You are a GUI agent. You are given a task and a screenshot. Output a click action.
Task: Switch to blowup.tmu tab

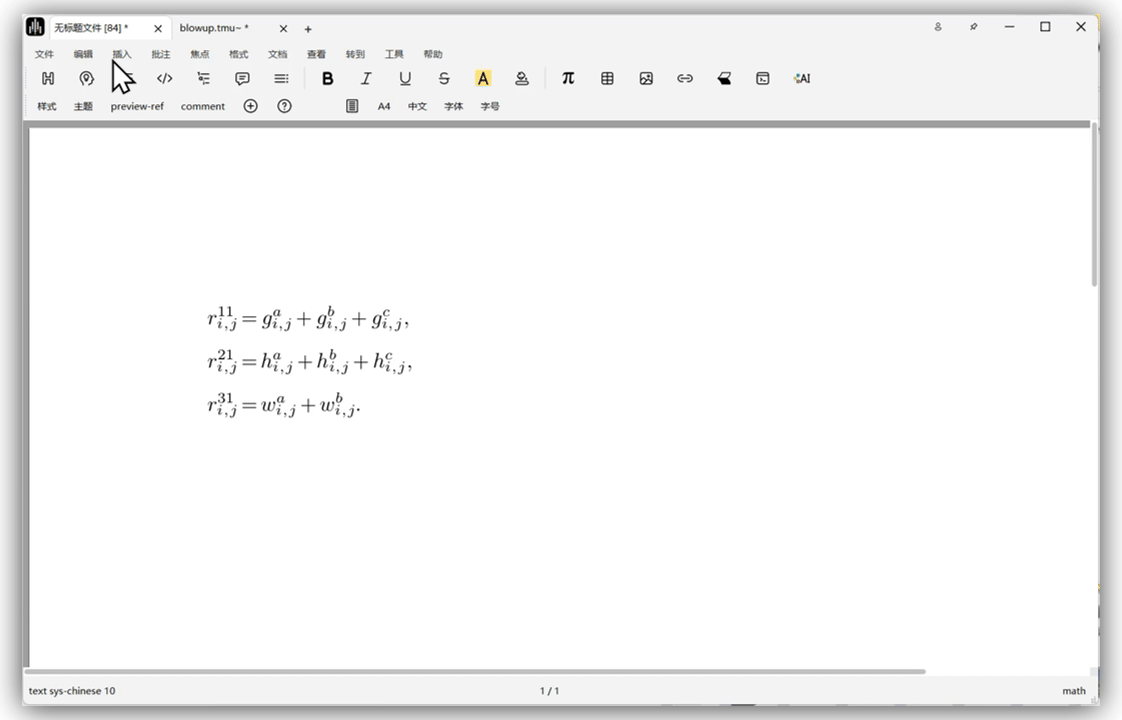click(214, 28)
